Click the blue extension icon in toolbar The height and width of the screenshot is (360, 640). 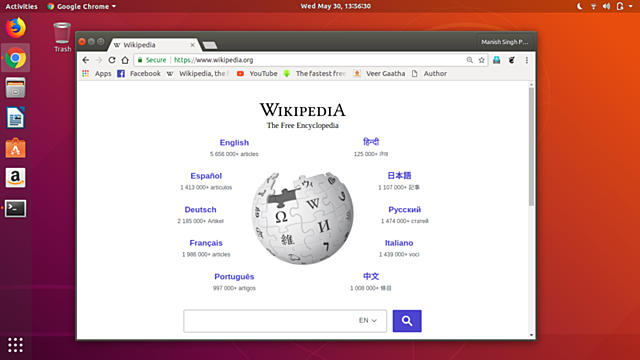pyautogui.click(x=496, y=60)
